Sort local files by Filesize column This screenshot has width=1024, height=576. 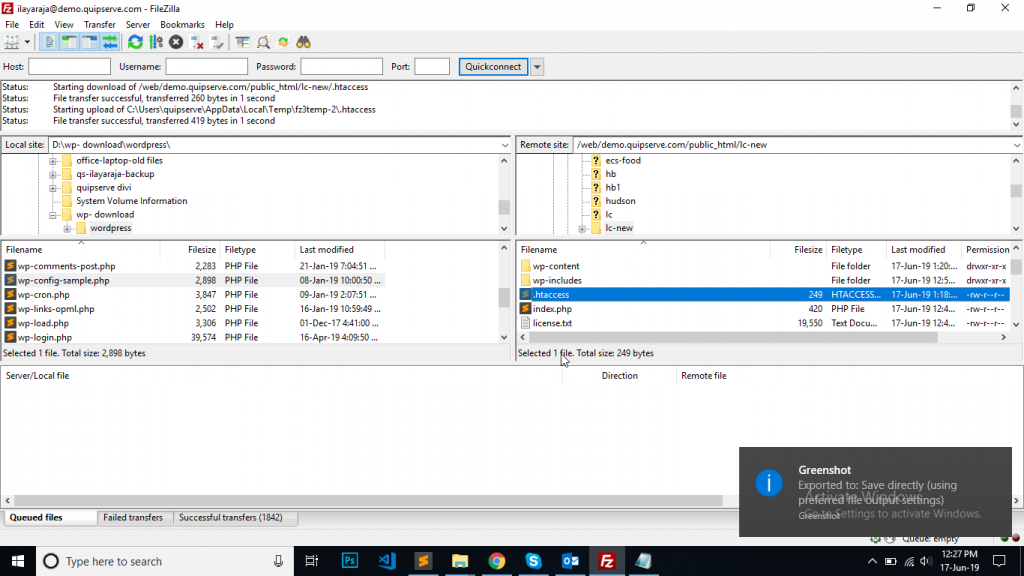(189, 249)
